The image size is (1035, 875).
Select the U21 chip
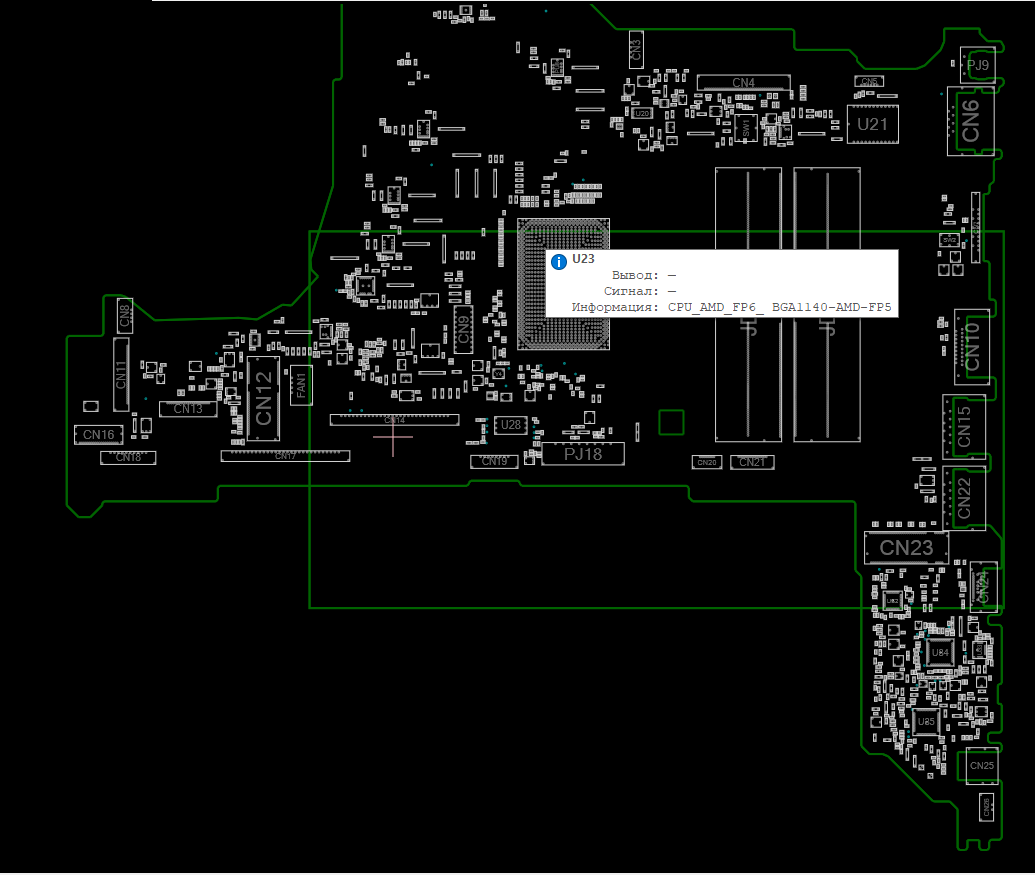pyautogui.click(x=873, y=124)
